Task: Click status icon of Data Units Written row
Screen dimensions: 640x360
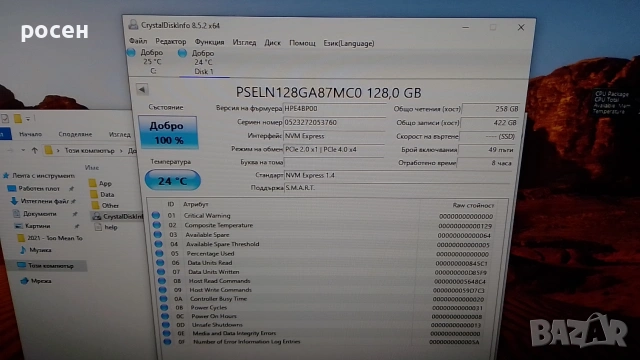Action: coord(161,271)
